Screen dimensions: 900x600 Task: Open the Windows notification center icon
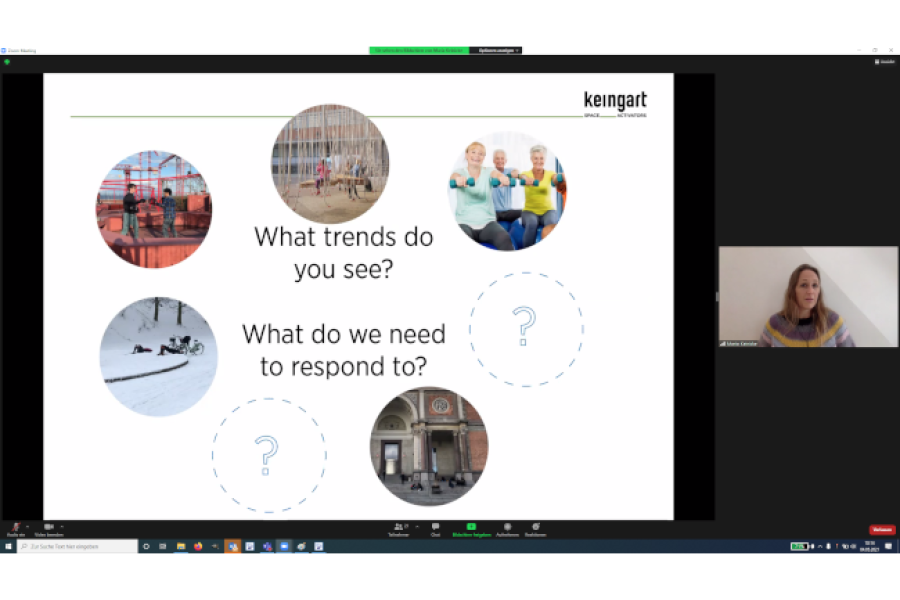888,546
